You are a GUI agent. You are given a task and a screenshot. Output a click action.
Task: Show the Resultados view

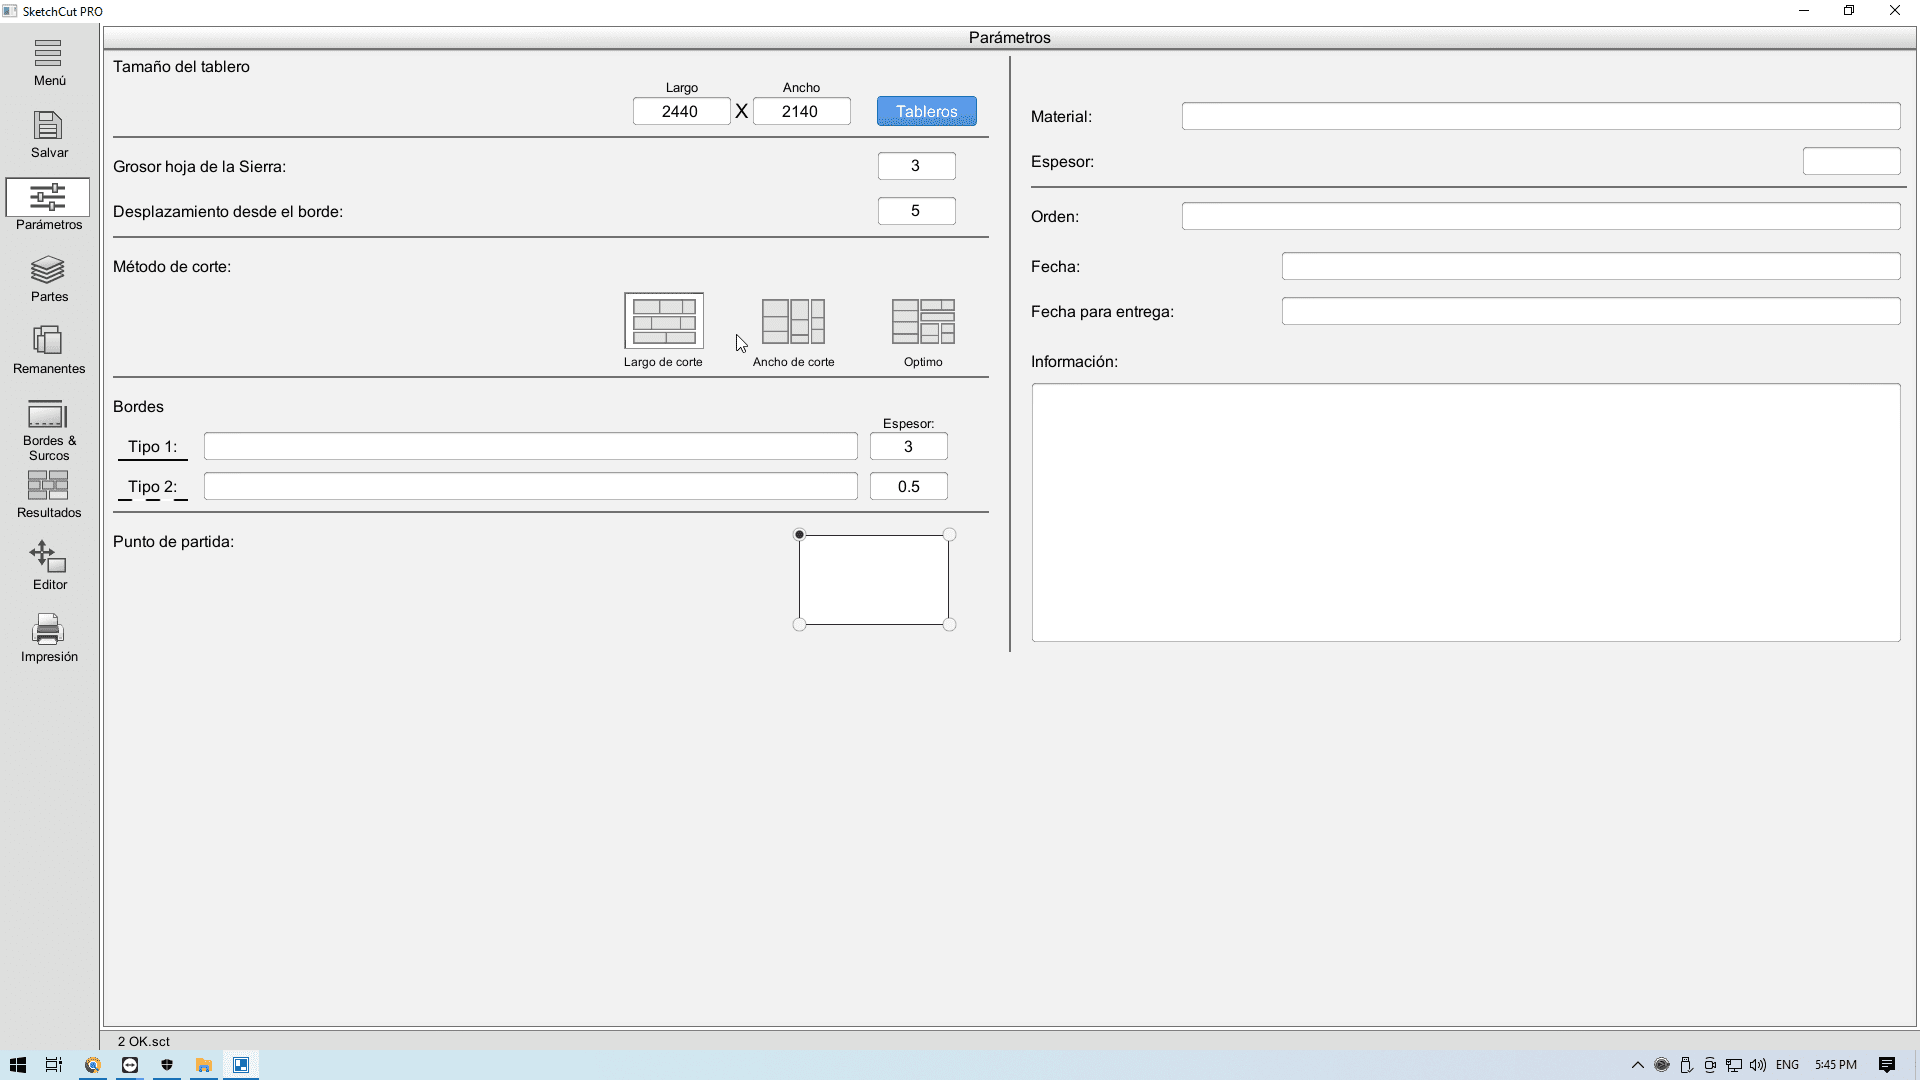48,494
